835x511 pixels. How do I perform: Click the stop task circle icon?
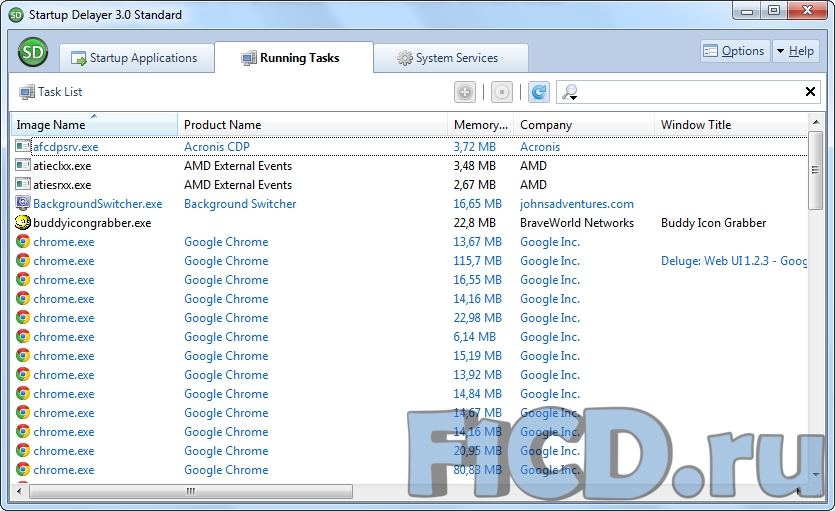502,92
